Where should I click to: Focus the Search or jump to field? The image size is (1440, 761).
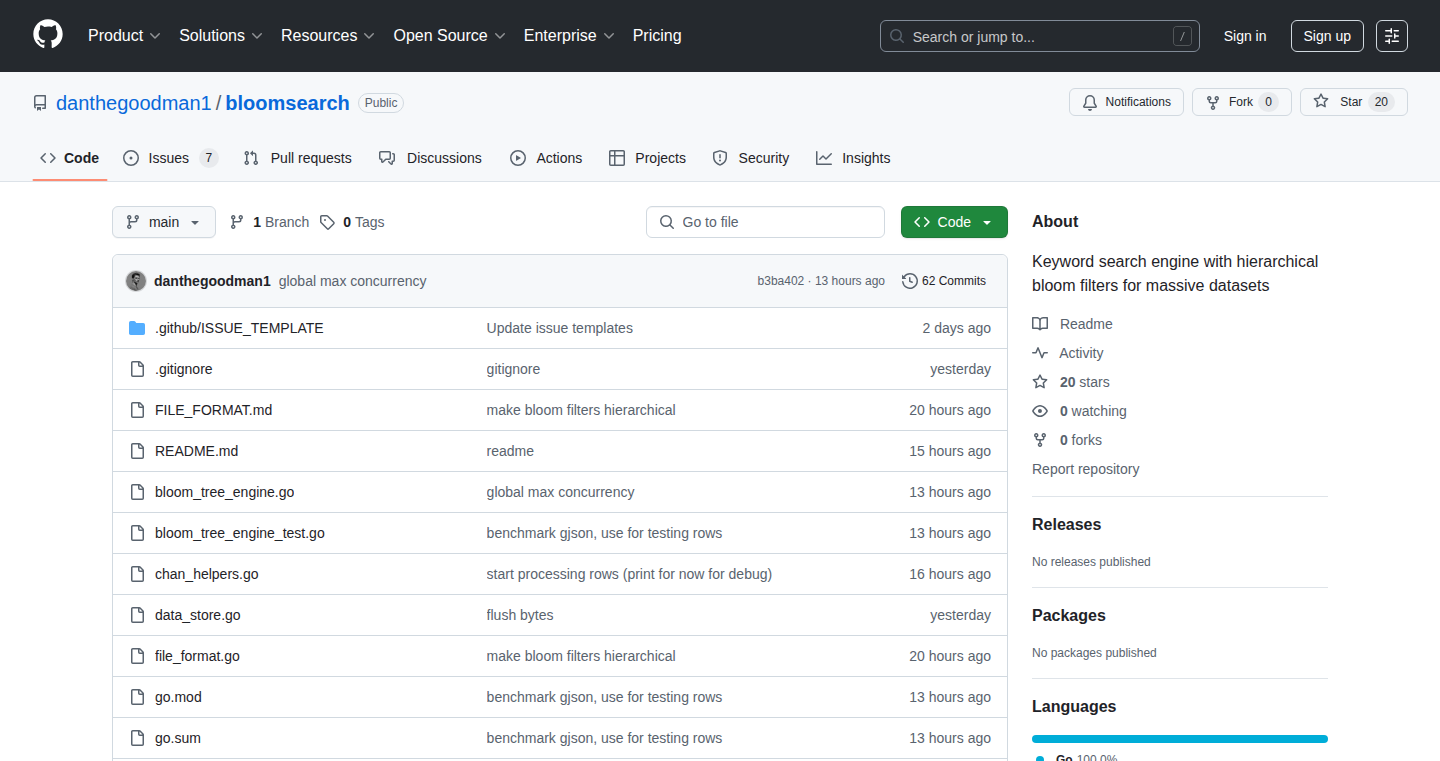pyautogui.click(x=1040, y=36)
